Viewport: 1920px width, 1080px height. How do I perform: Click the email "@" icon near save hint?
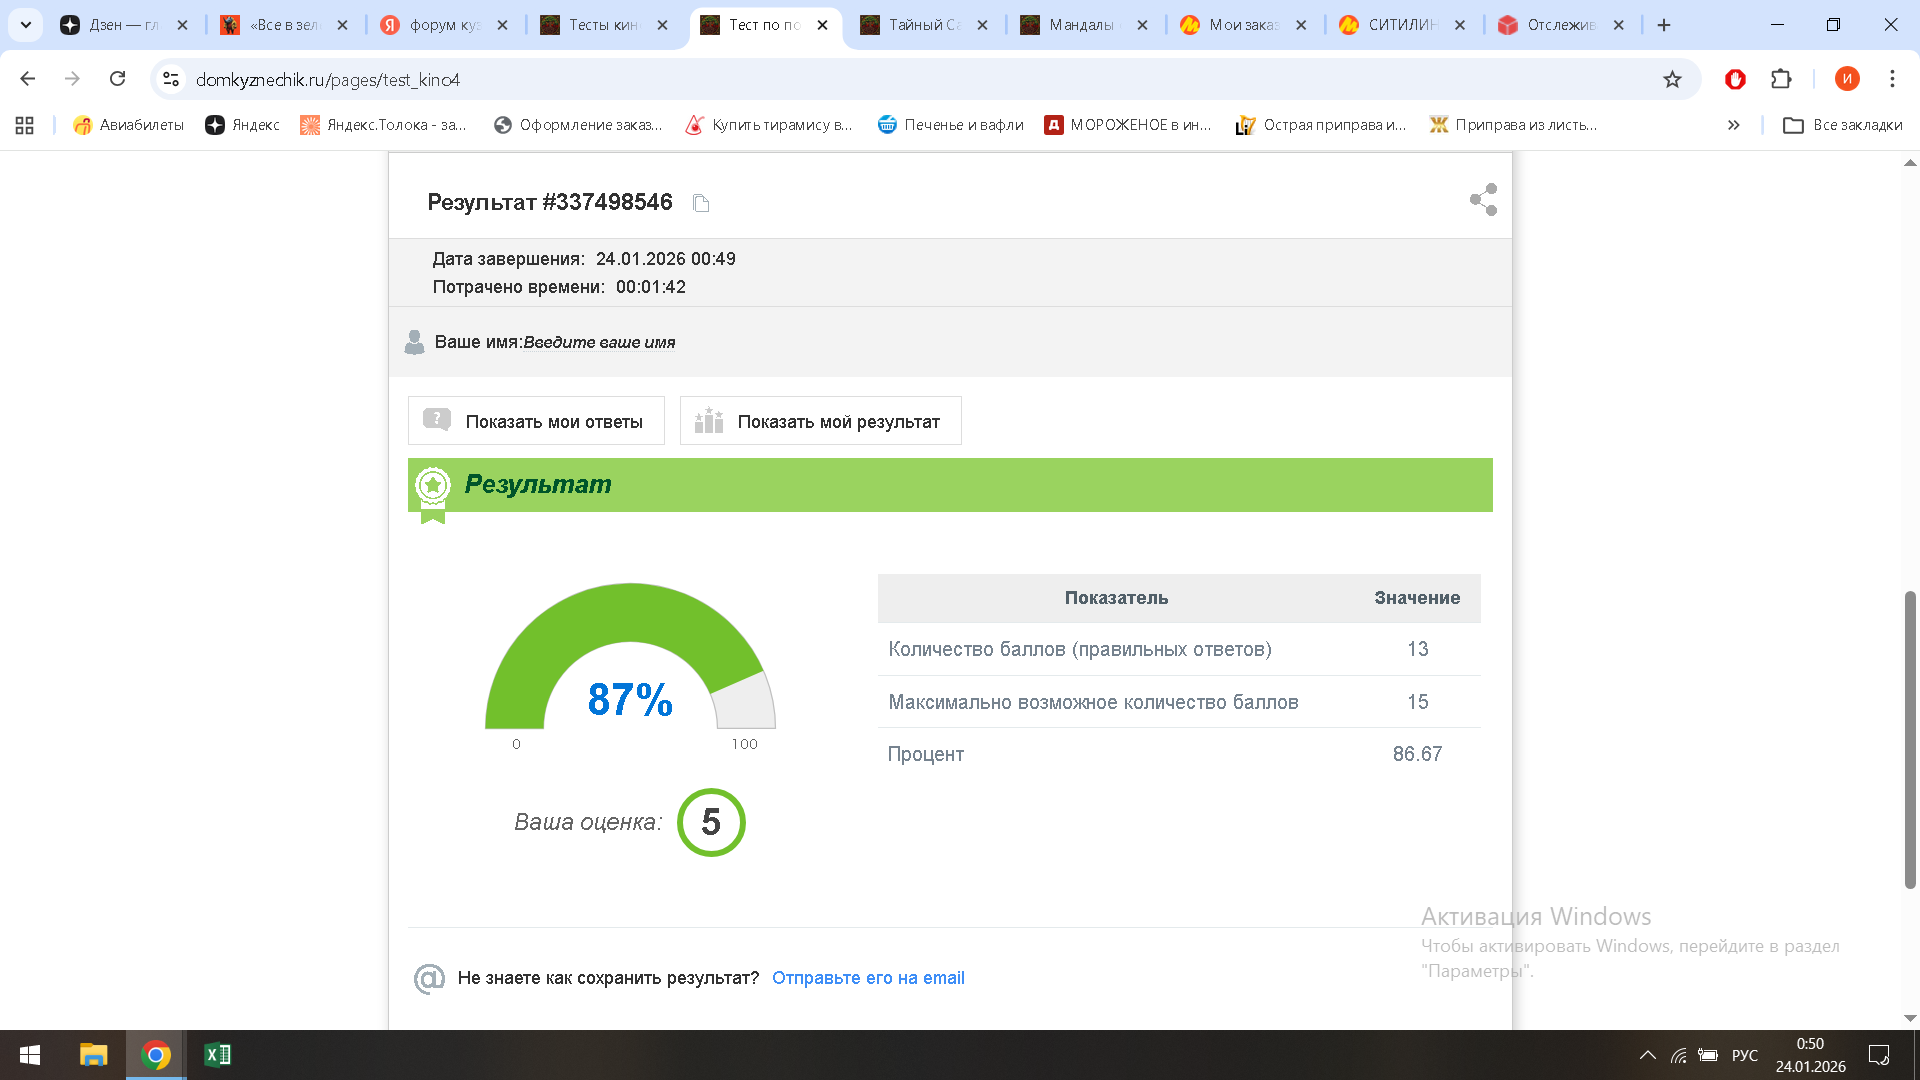[x=429, y=978]
